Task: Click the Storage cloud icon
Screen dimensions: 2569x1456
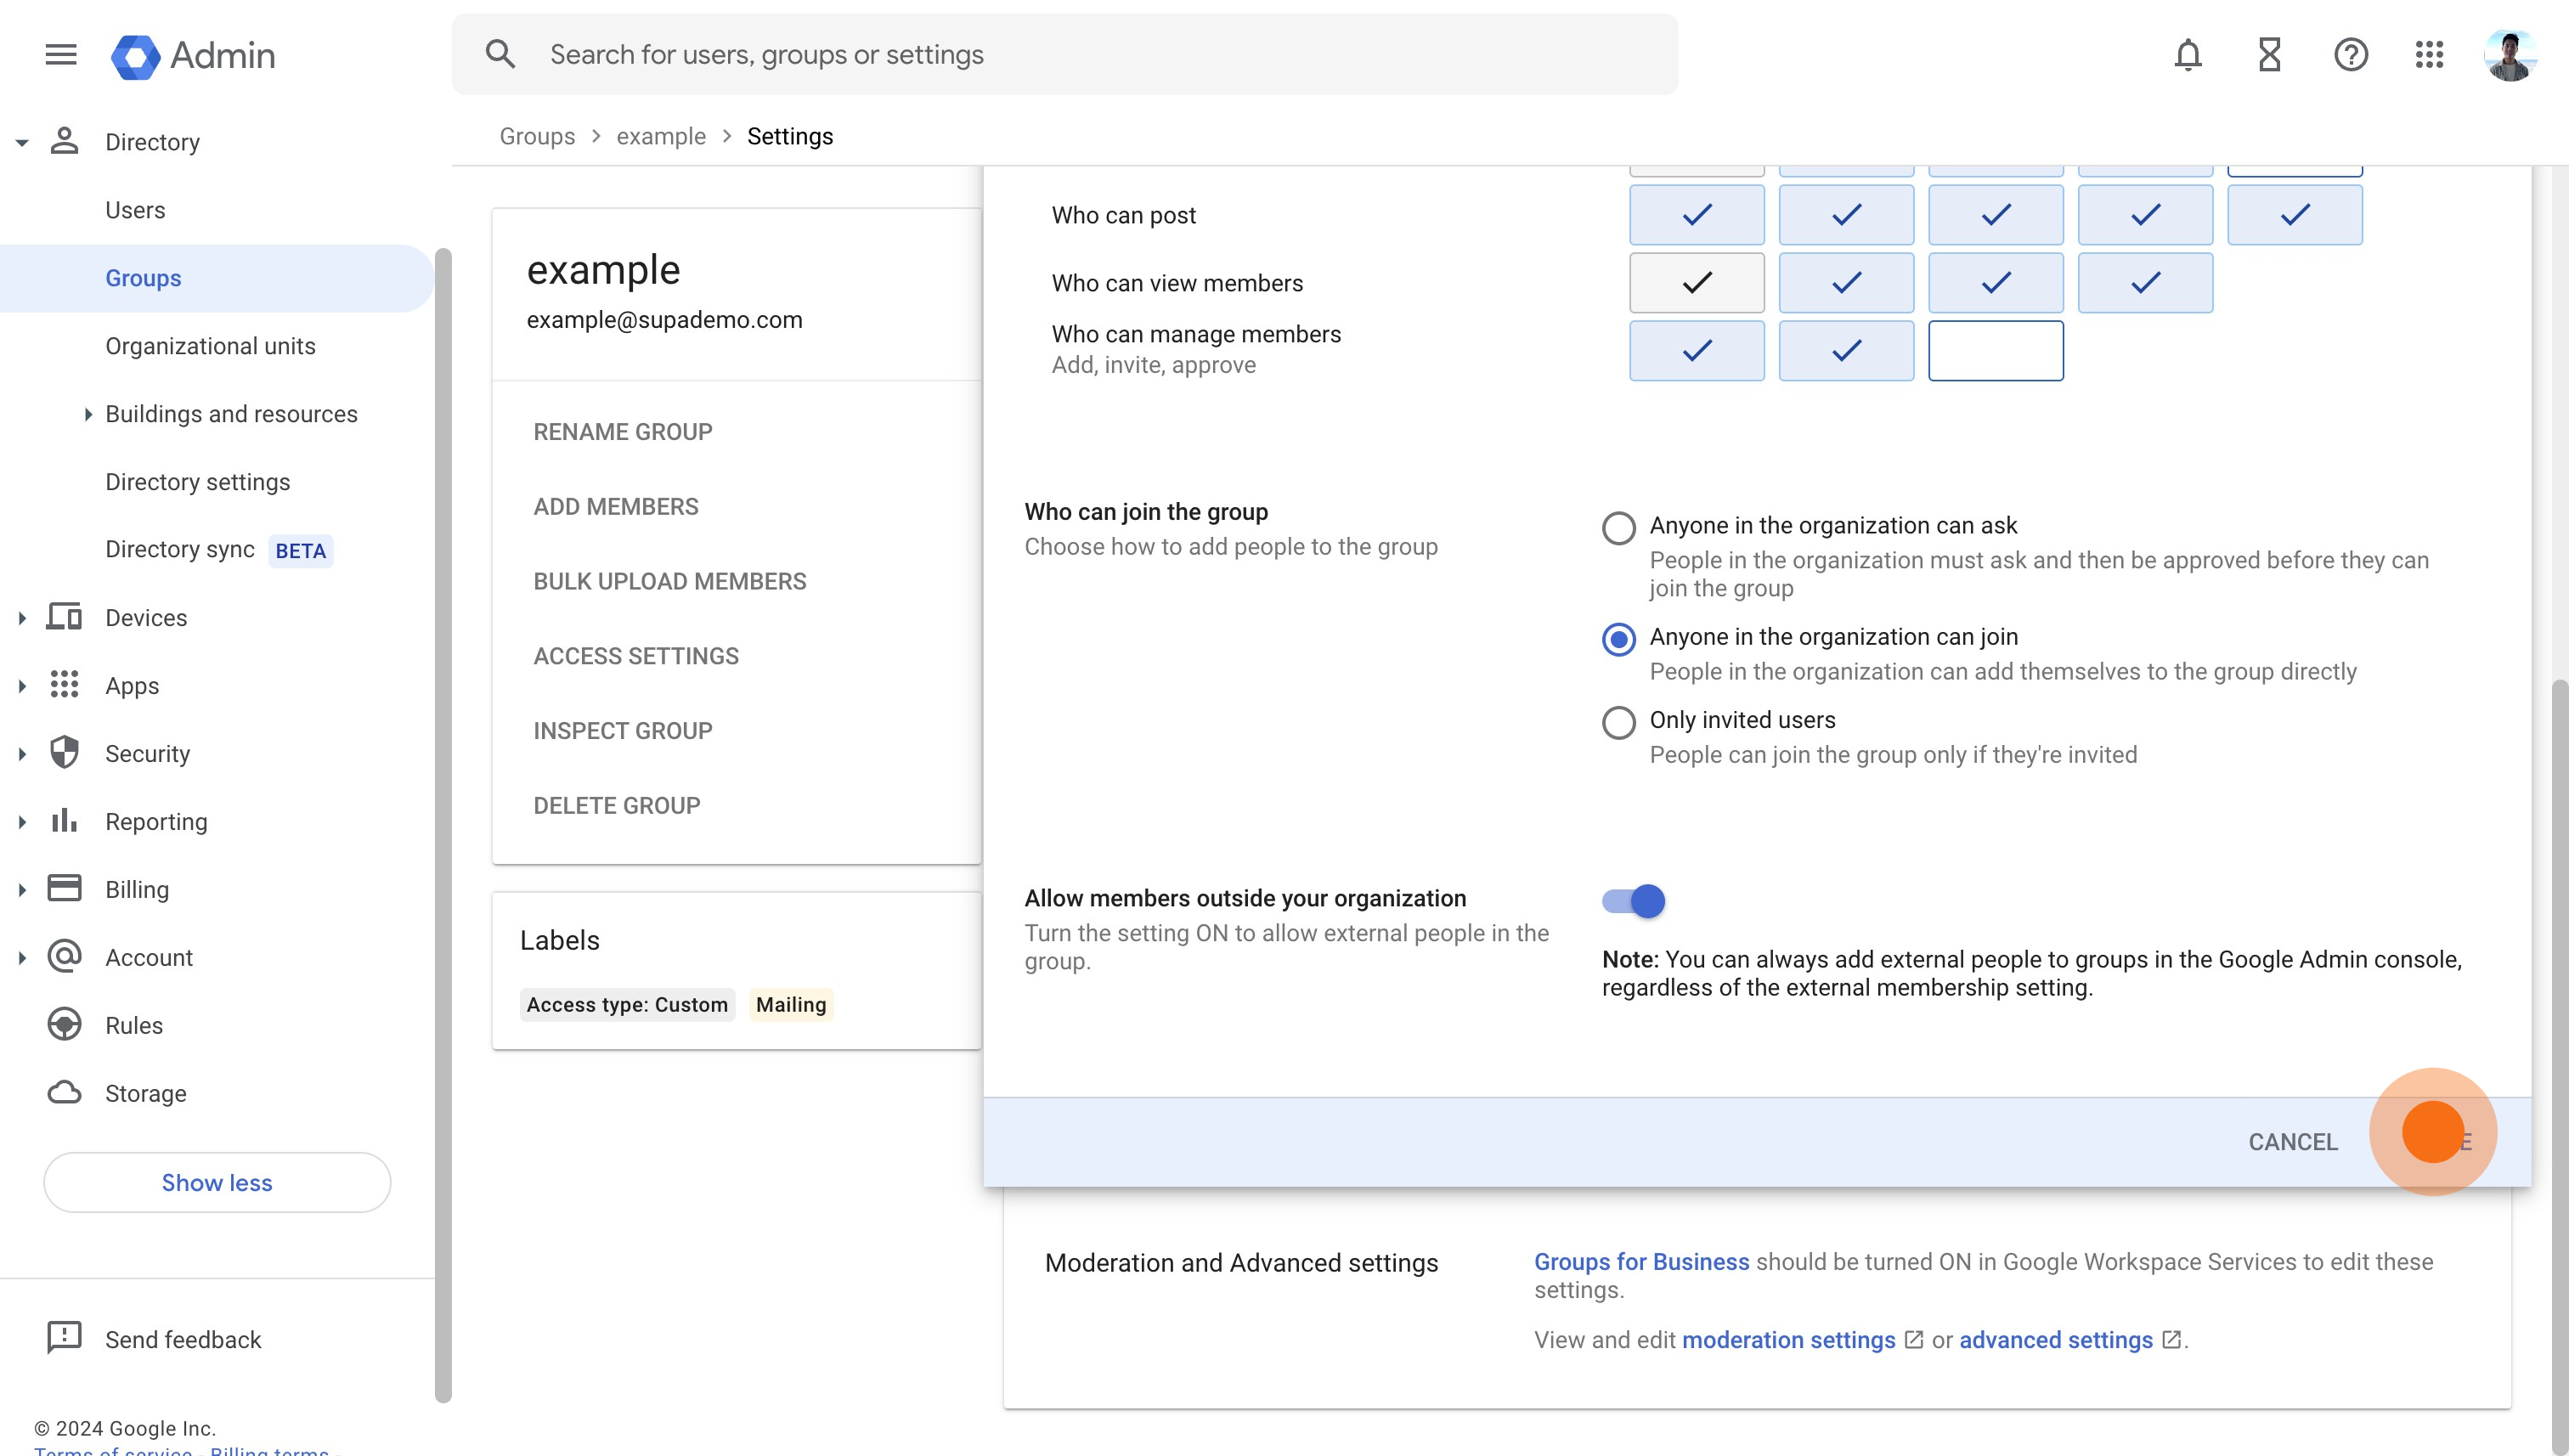Action: point(65,1093)
